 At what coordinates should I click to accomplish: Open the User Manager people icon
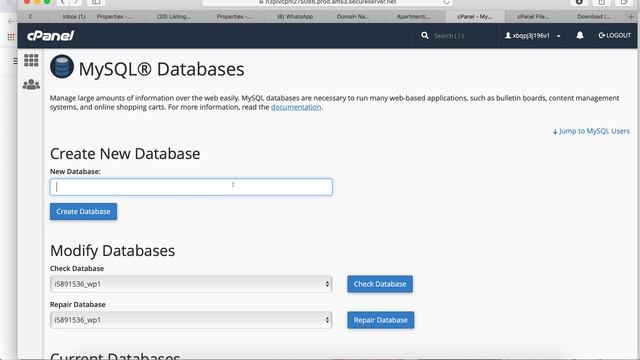pyautogui.click(x=31, y=84)
